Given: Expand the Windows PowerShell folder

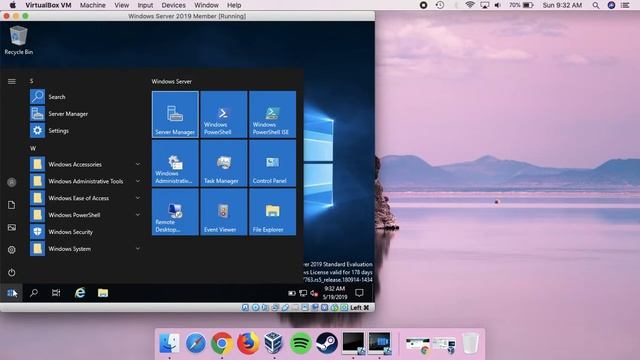Looking at the screenshot, I should [86, 215].
